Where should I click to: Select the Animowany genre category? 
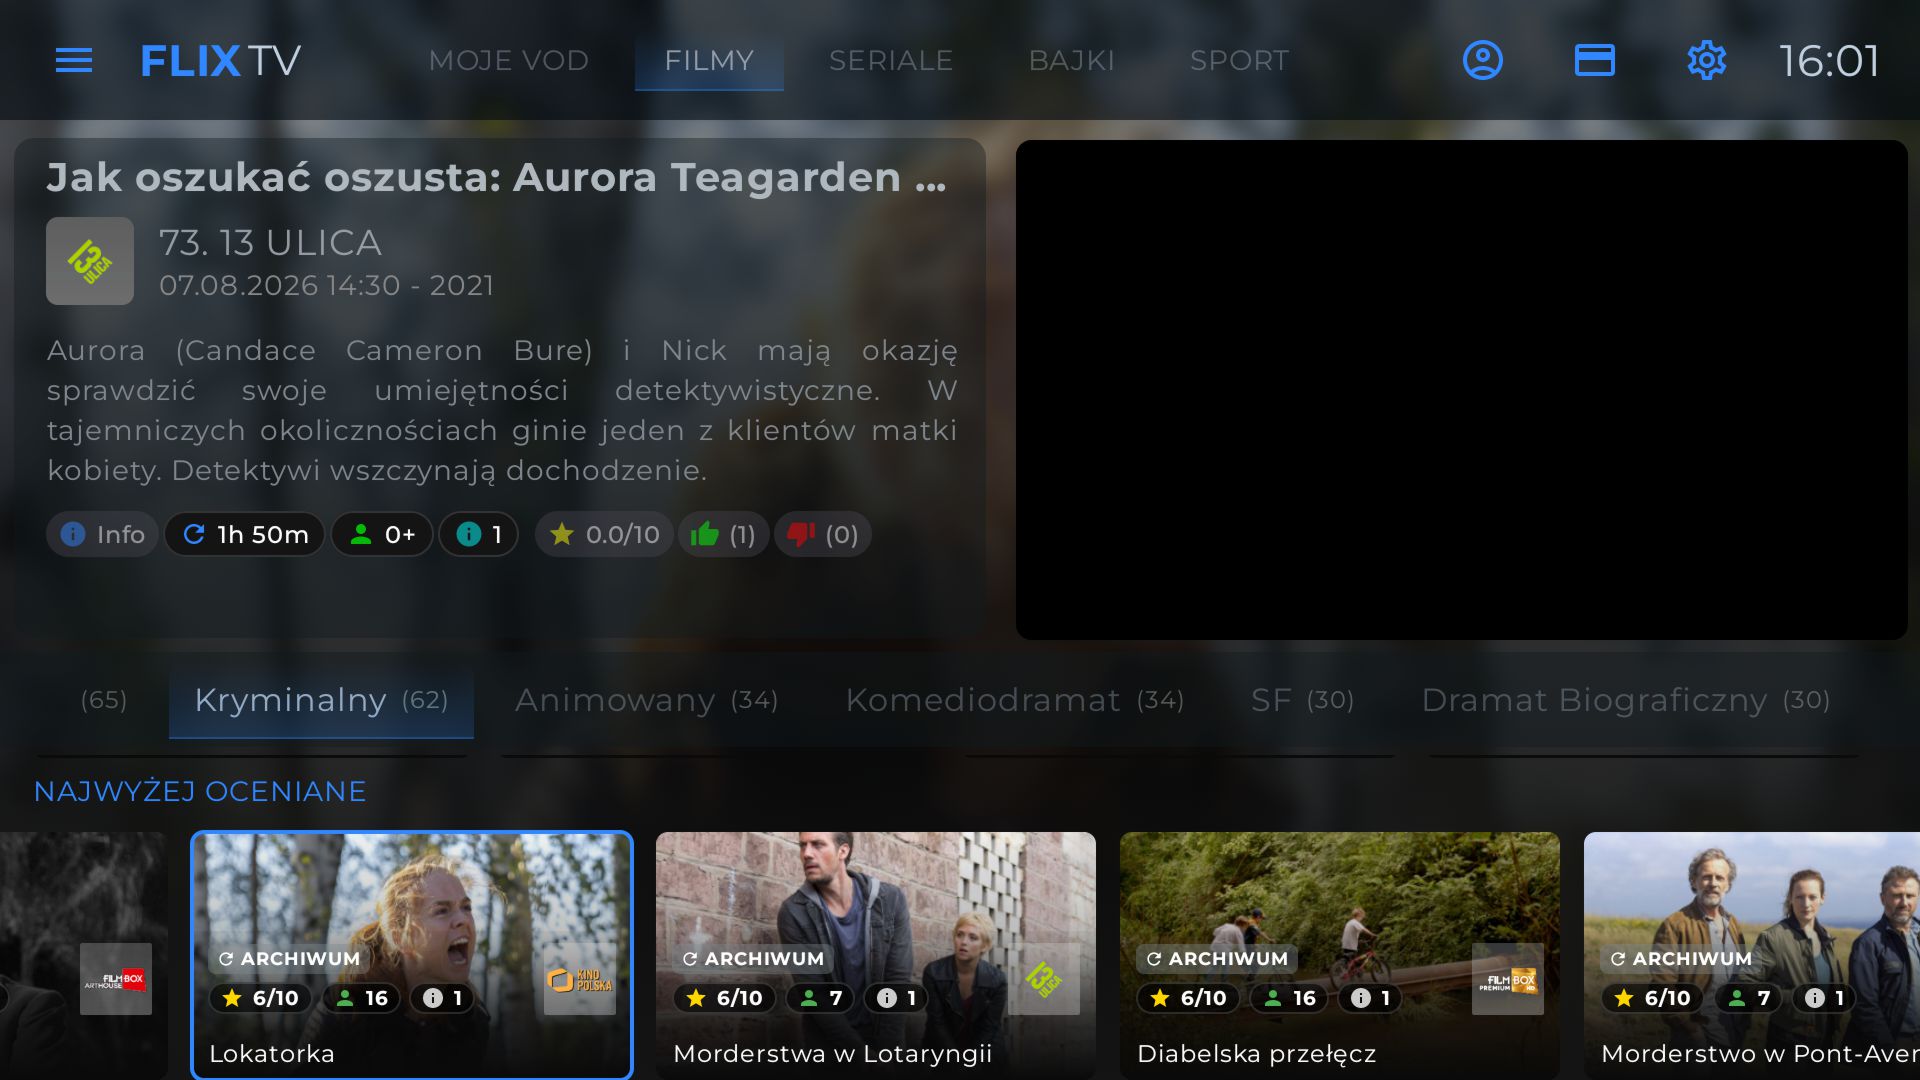coord(646,701)
